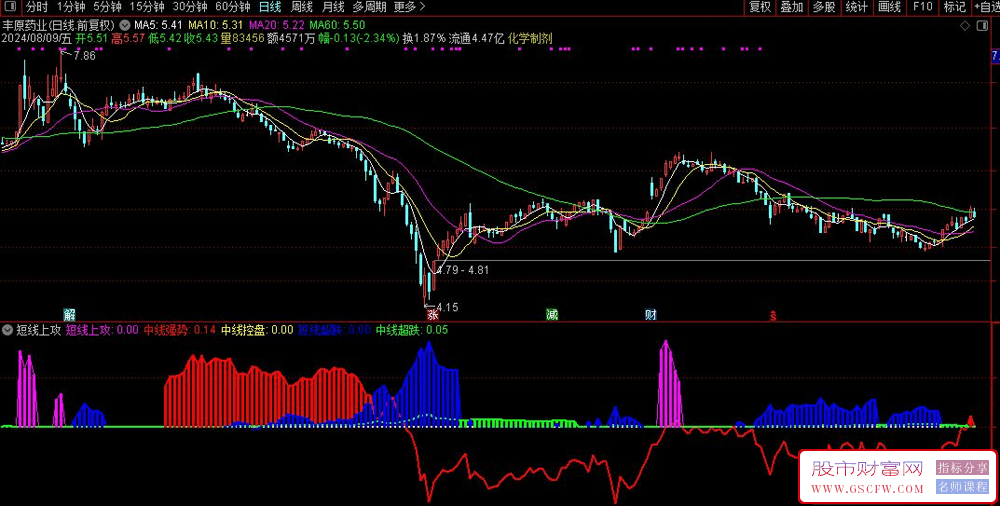Click the MA20: 5.22 label

276,26
